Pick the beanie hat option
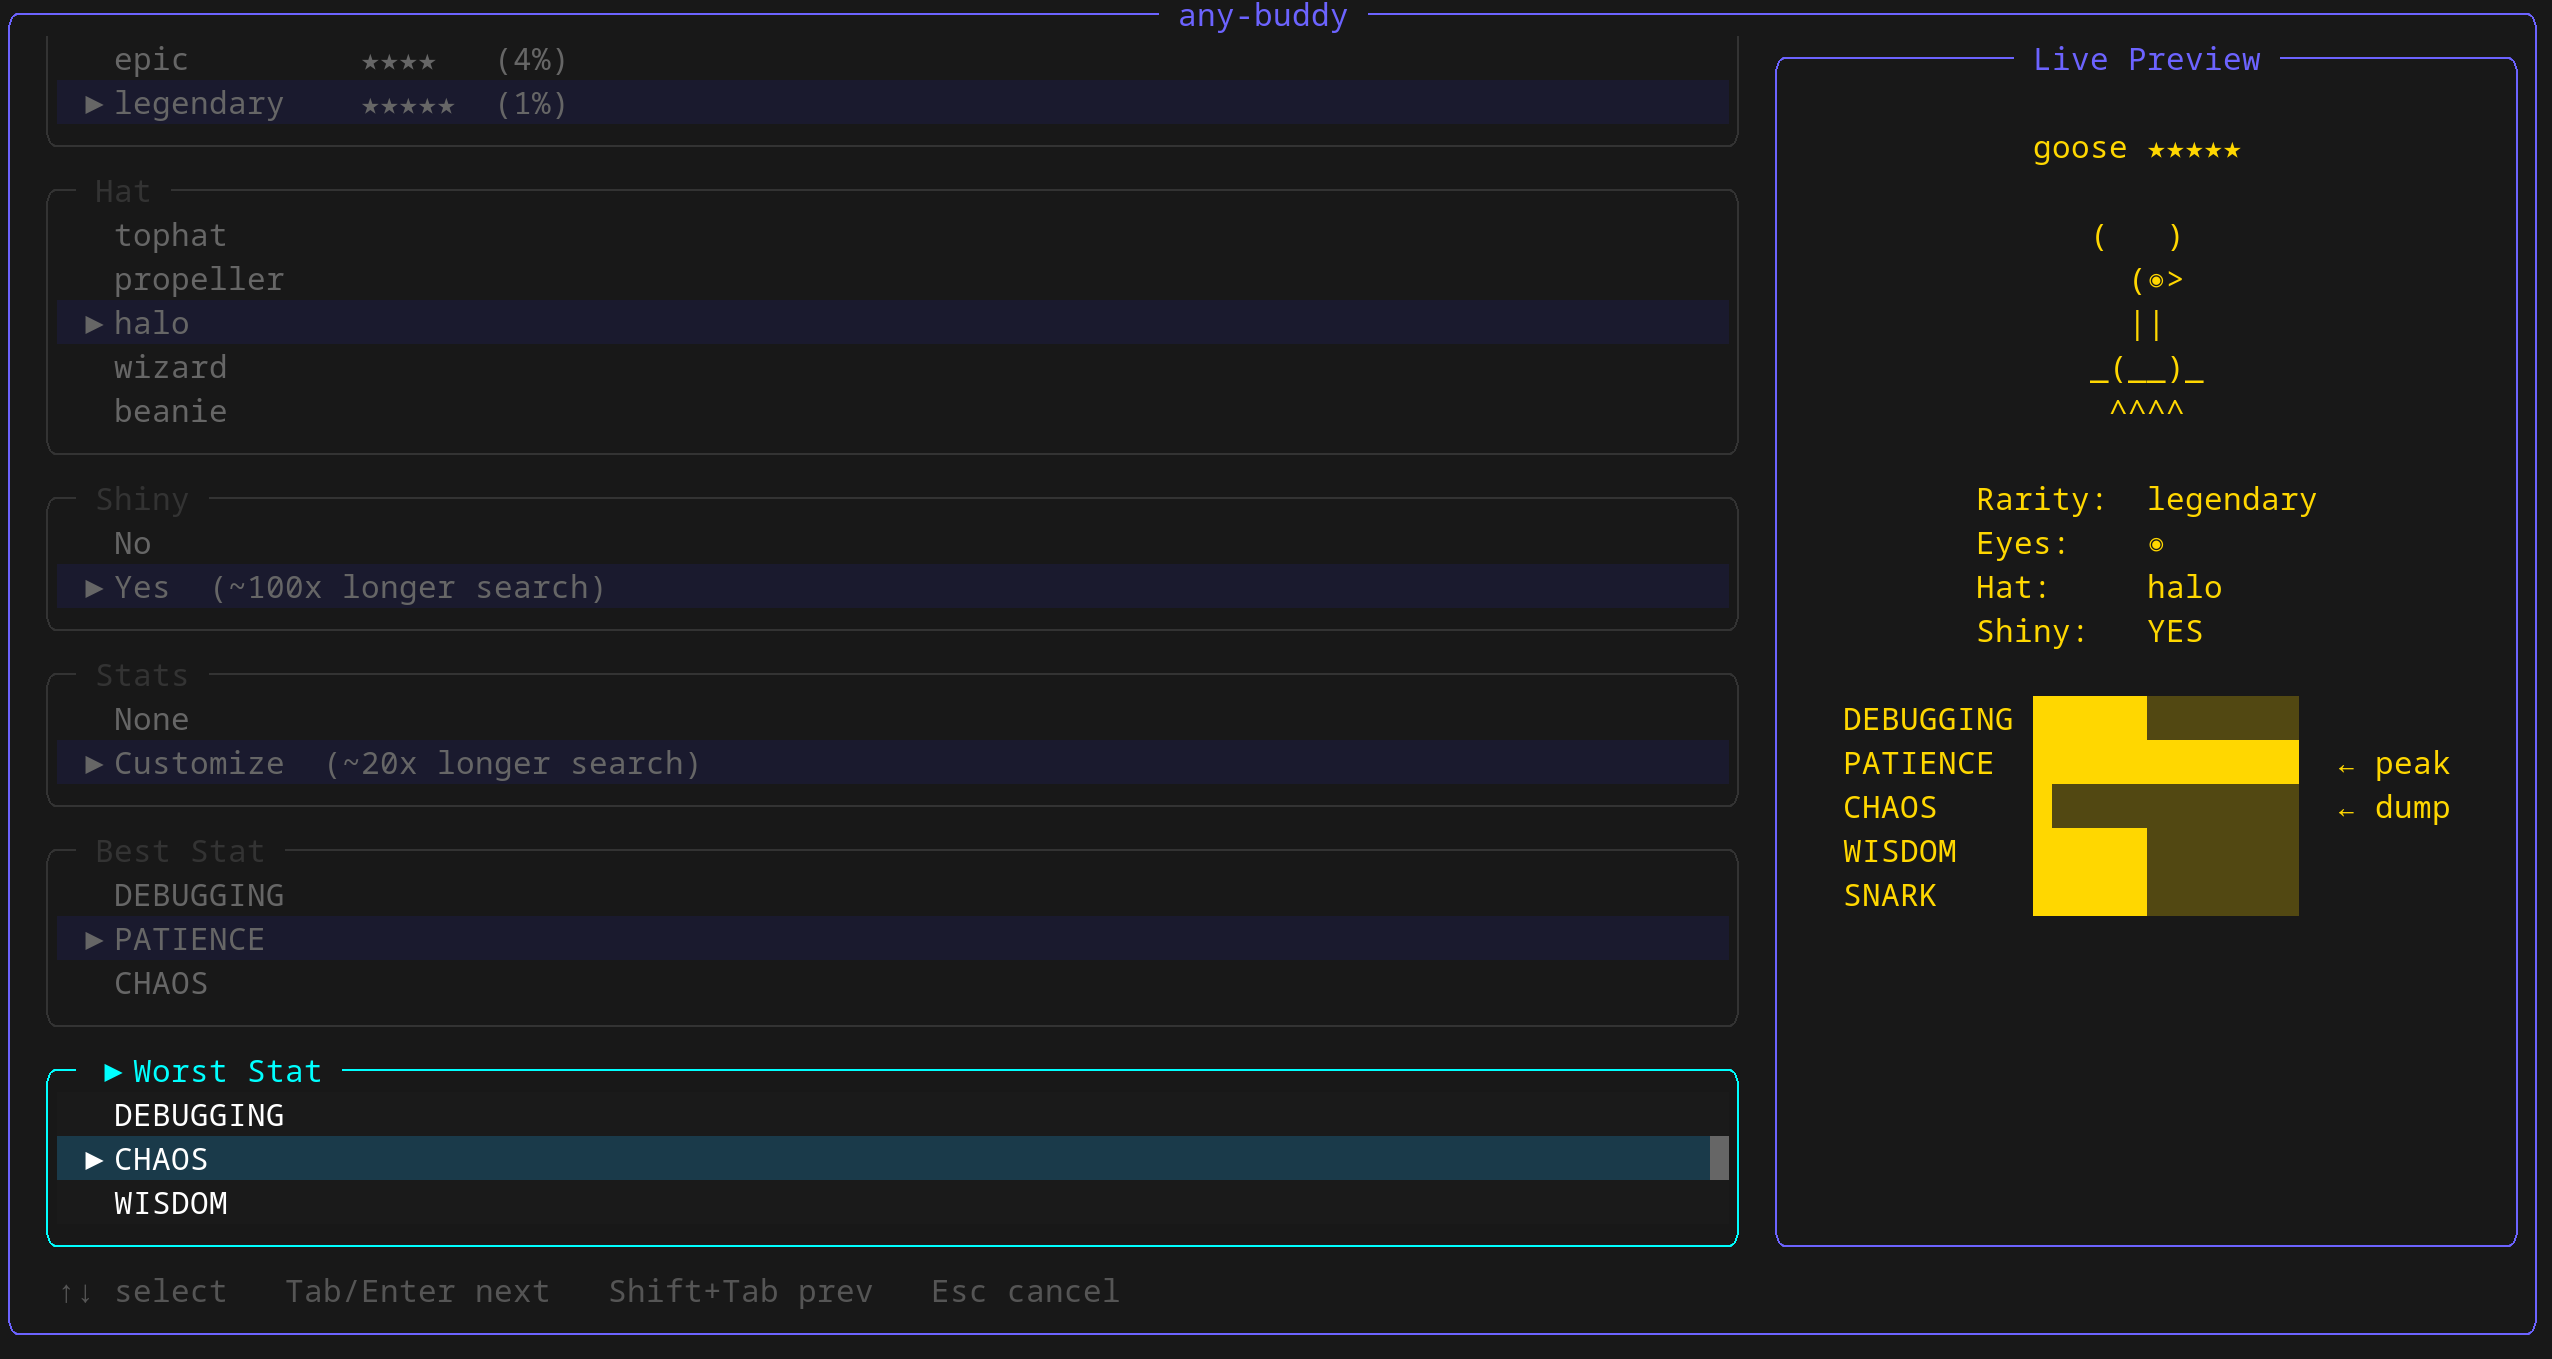 point(170,410)
